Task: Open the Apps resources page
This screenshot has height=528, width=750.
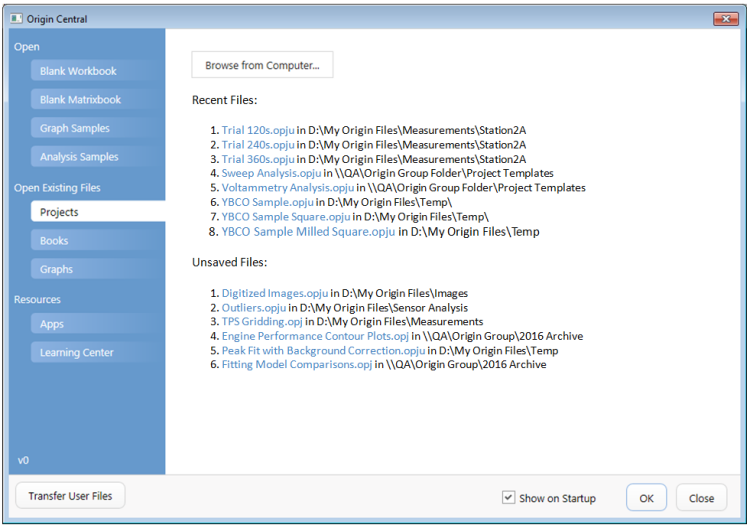Action: point(52,324)
